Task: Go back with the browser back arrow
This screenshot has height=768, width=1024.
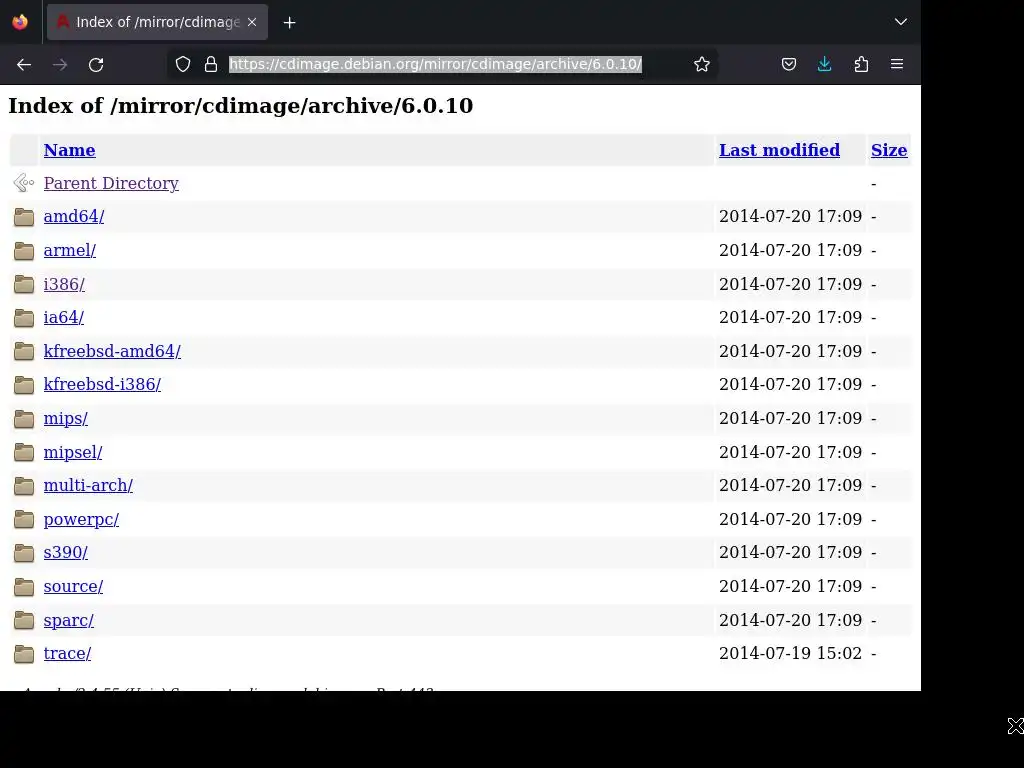Action: (24, 65)
